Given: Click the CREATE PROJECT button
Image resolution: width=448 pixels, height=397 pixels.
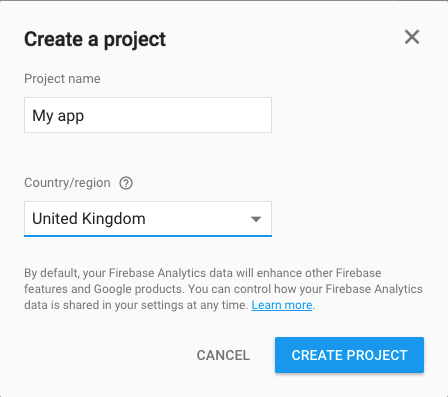Looking at the screenshot, I should coord(349,355).
